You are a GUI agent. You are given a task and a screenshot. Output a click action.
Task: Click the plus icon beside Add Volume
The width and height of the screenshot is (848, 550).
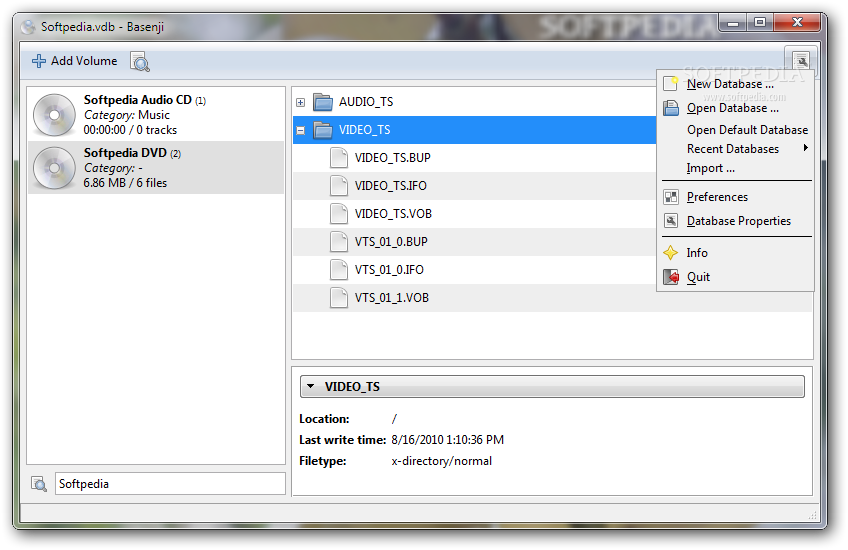point(39,61)
